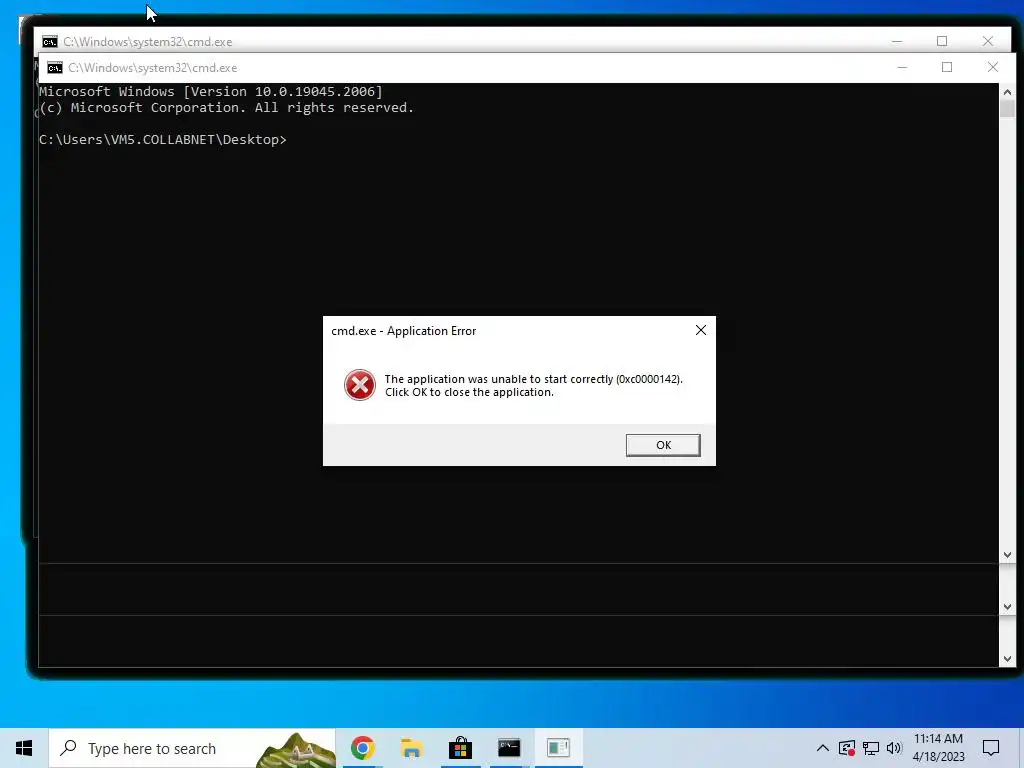Click the scrollbar thumb in cmd window
The width and height of the screenshot is (1024, 768).
point(1007,108)
